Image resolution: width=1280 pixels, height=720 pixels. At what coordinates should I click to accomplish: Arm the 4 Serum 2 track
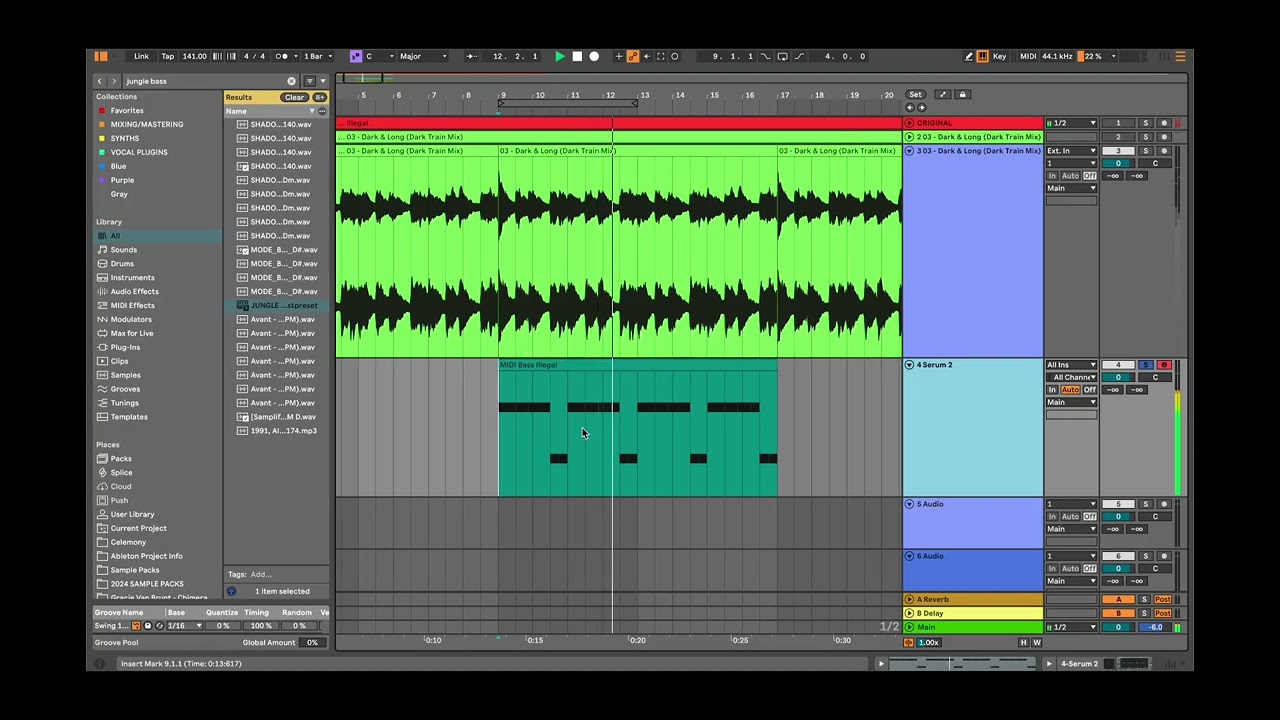tap(1163, 365)
